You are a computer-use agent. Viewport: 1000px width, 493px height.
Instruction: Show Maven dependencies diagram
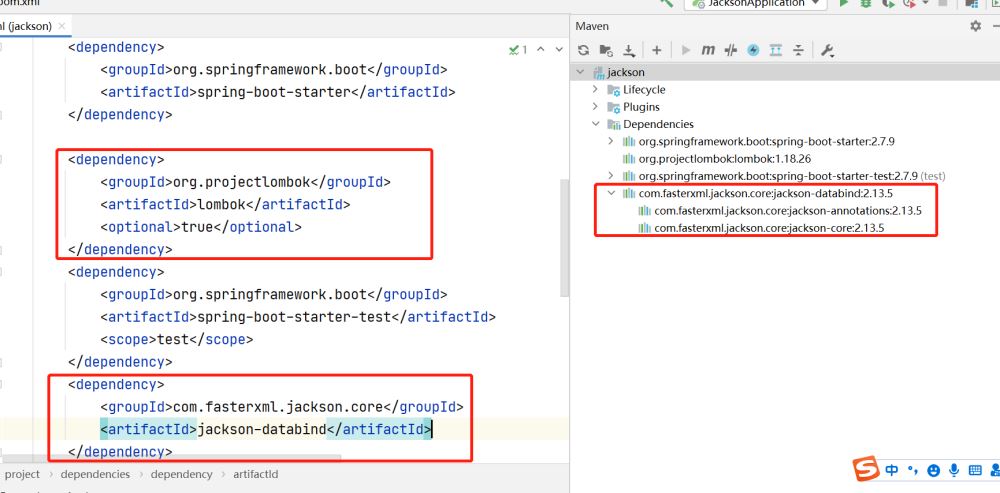(x=776, y=50)
